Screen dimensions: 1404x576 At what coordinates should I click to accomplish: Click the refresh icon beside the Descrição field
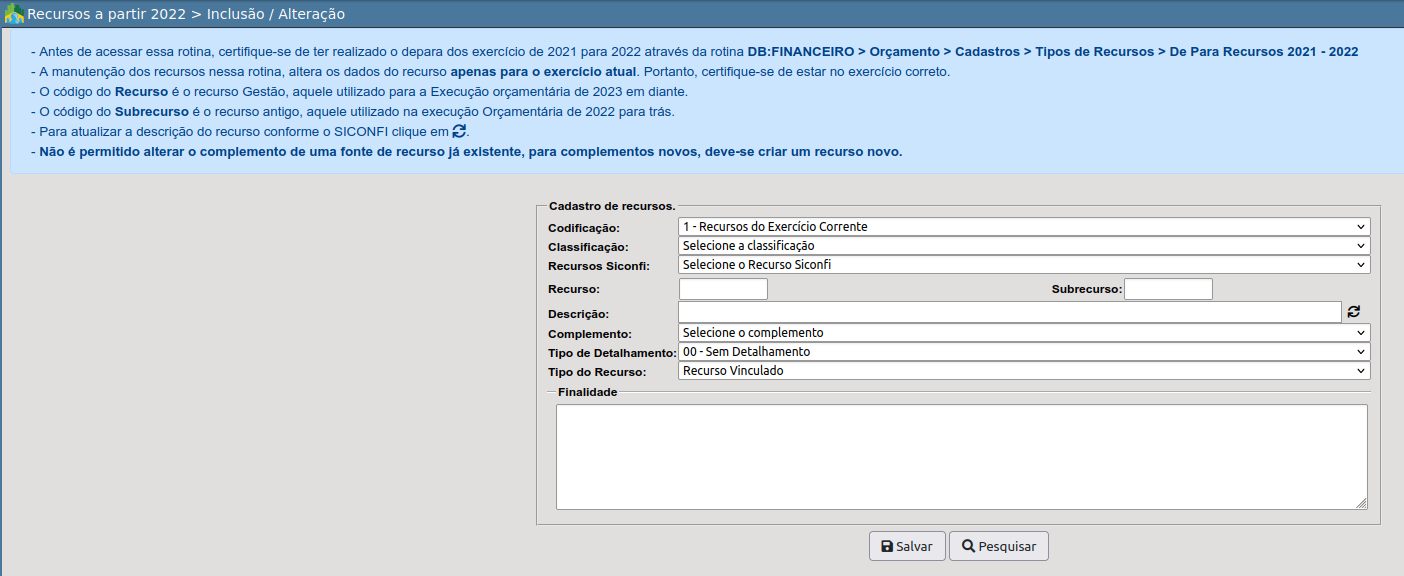tap(1354, 312)
